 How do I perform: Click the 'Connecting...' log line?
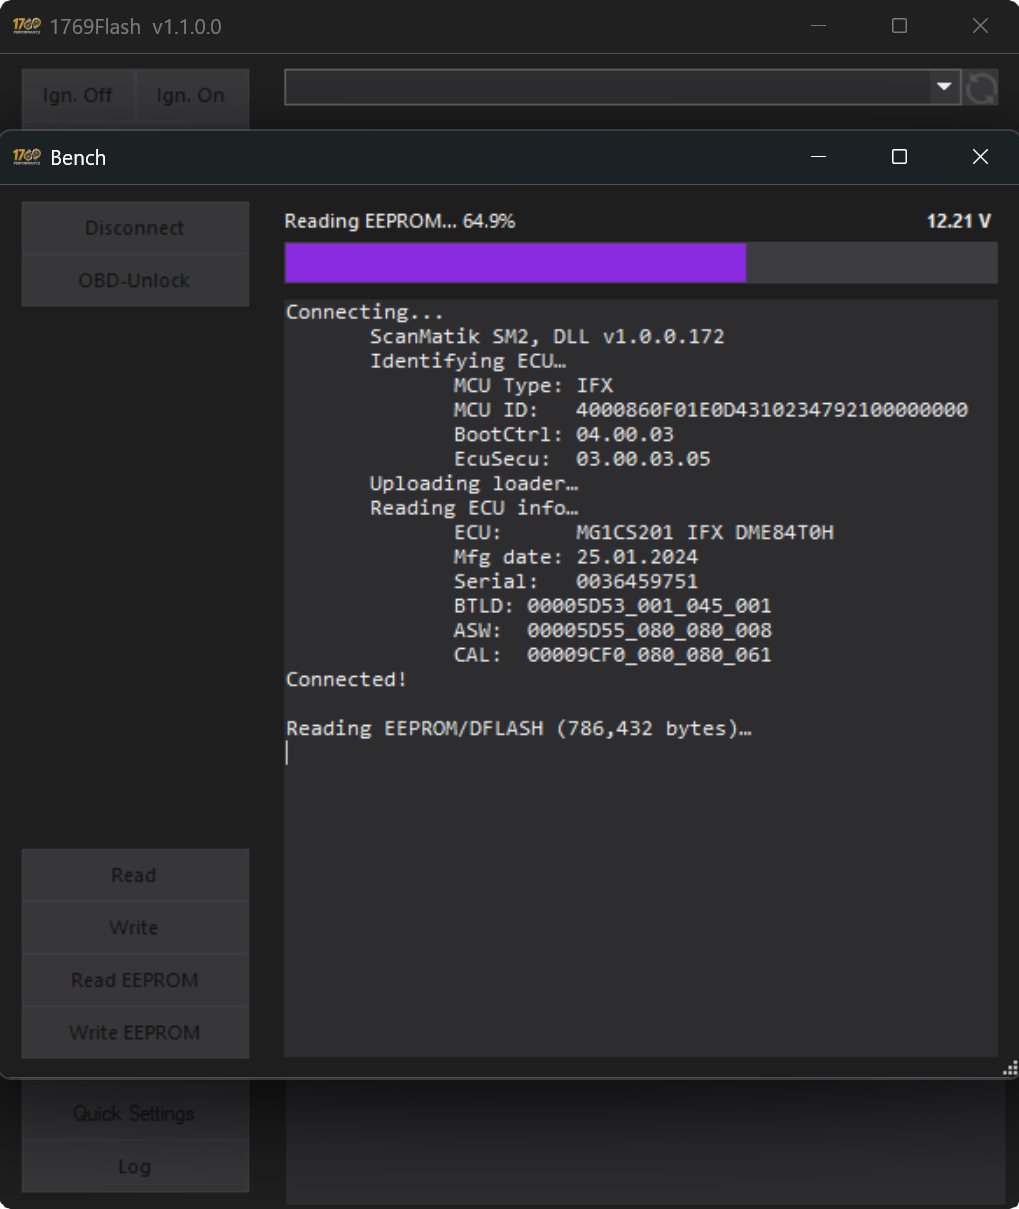click(x=364, y=312)
